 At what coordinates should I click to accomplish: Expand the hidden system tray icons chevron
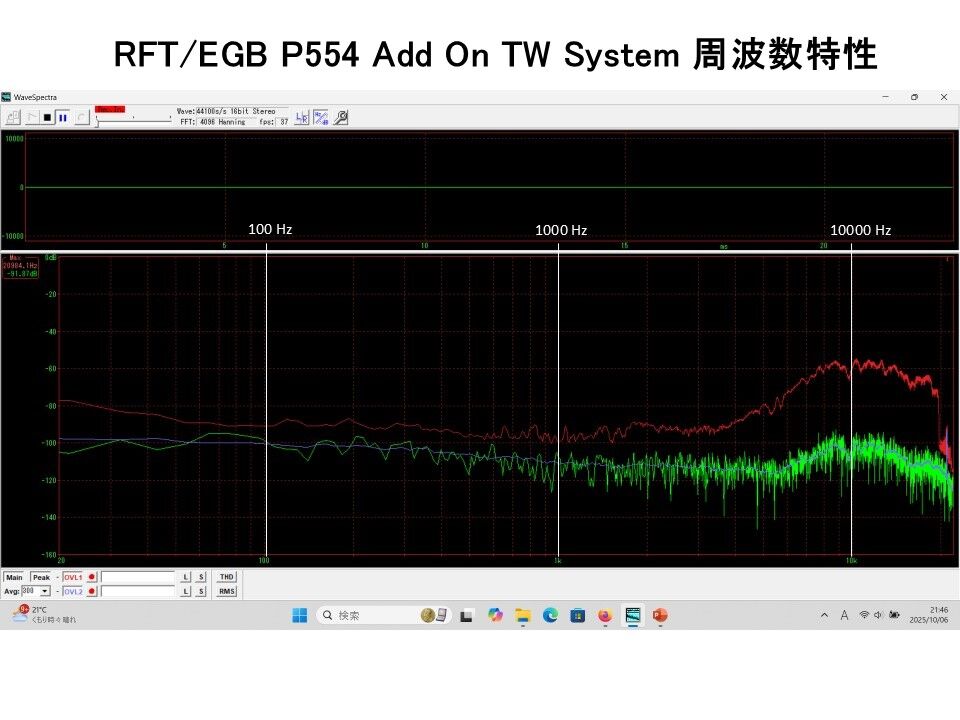pyautogui.click(x=824, y=615)
